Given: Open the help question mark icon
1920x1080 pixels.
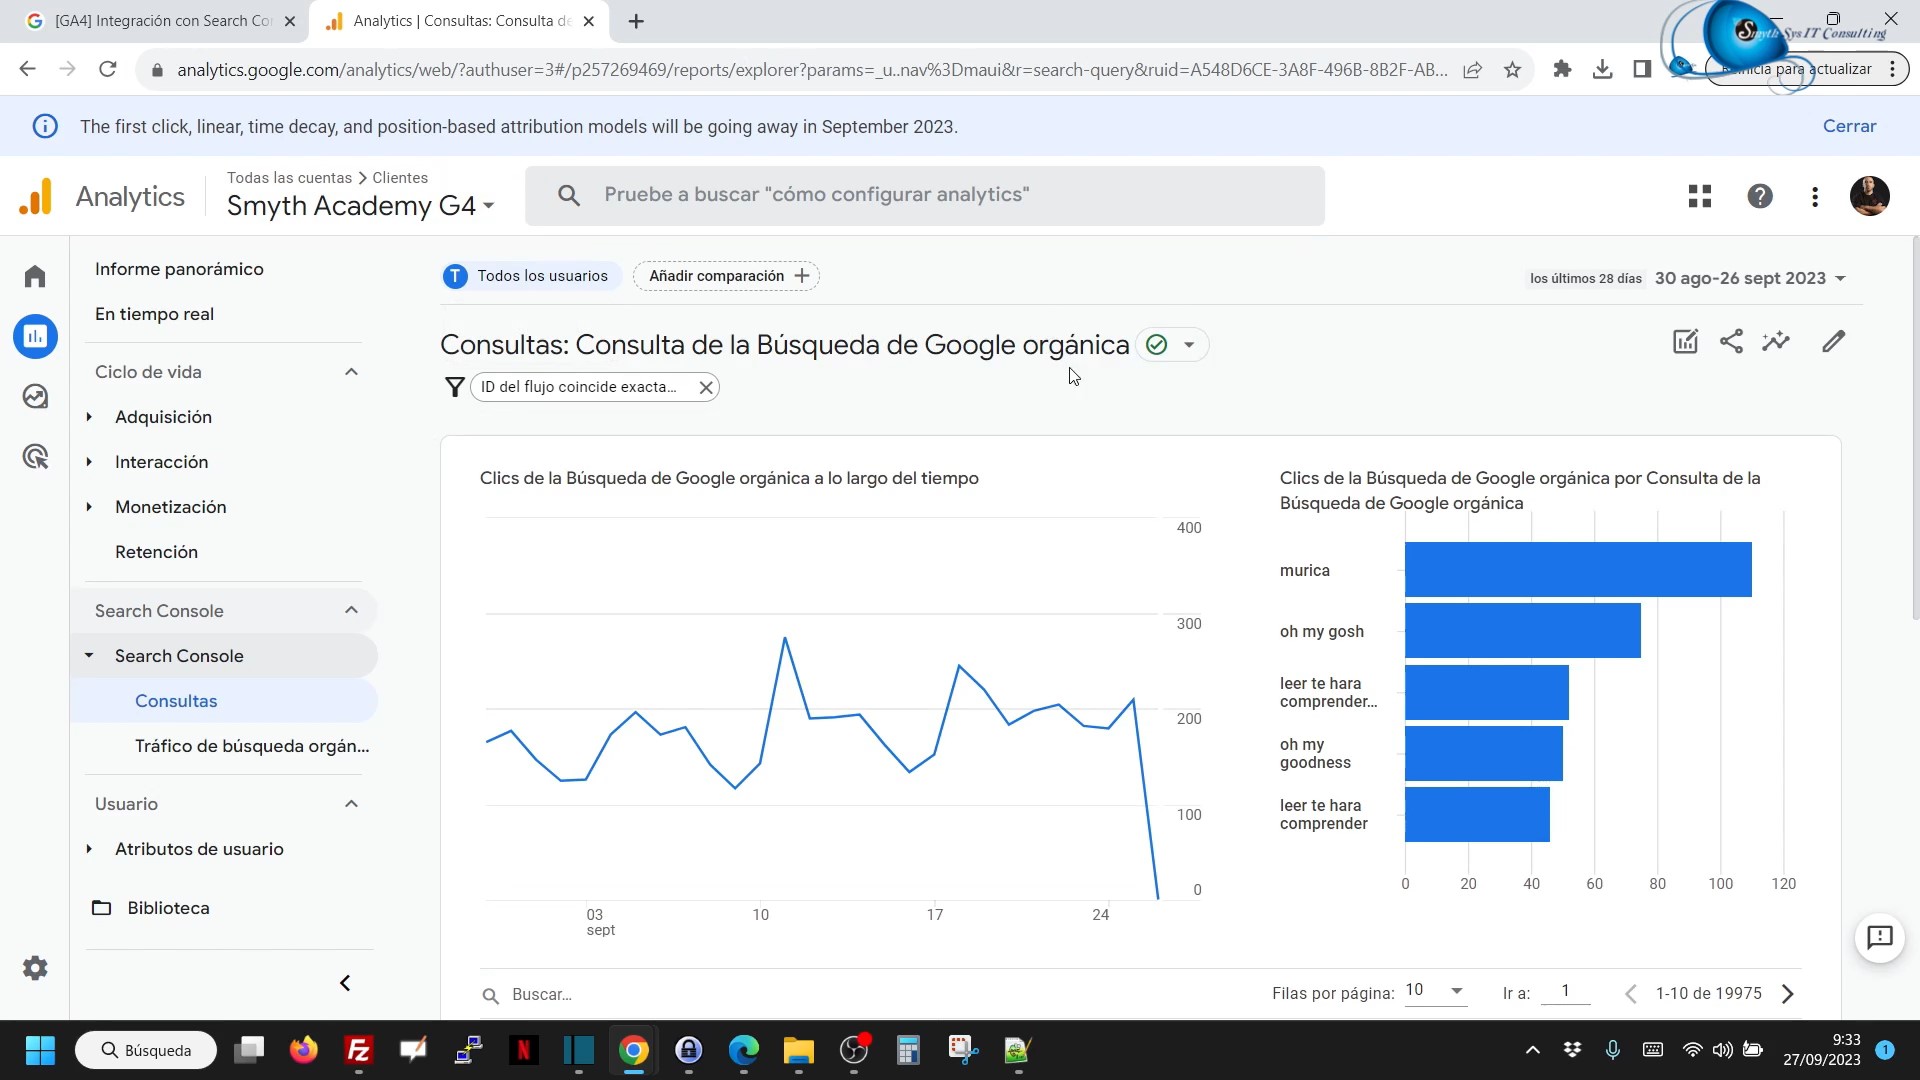Looking at the screenshot, I should click(x=1760, y=196).
